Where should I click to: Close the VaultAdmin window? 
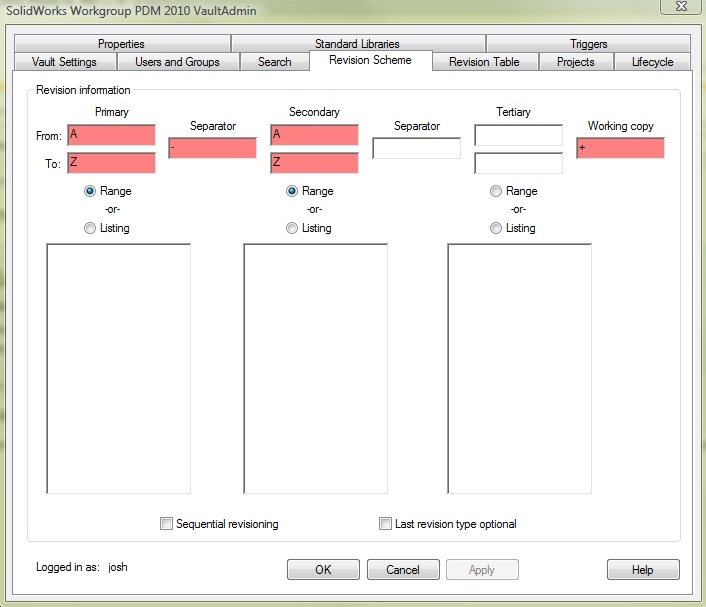pyautogui.click(x=681, y=6)
